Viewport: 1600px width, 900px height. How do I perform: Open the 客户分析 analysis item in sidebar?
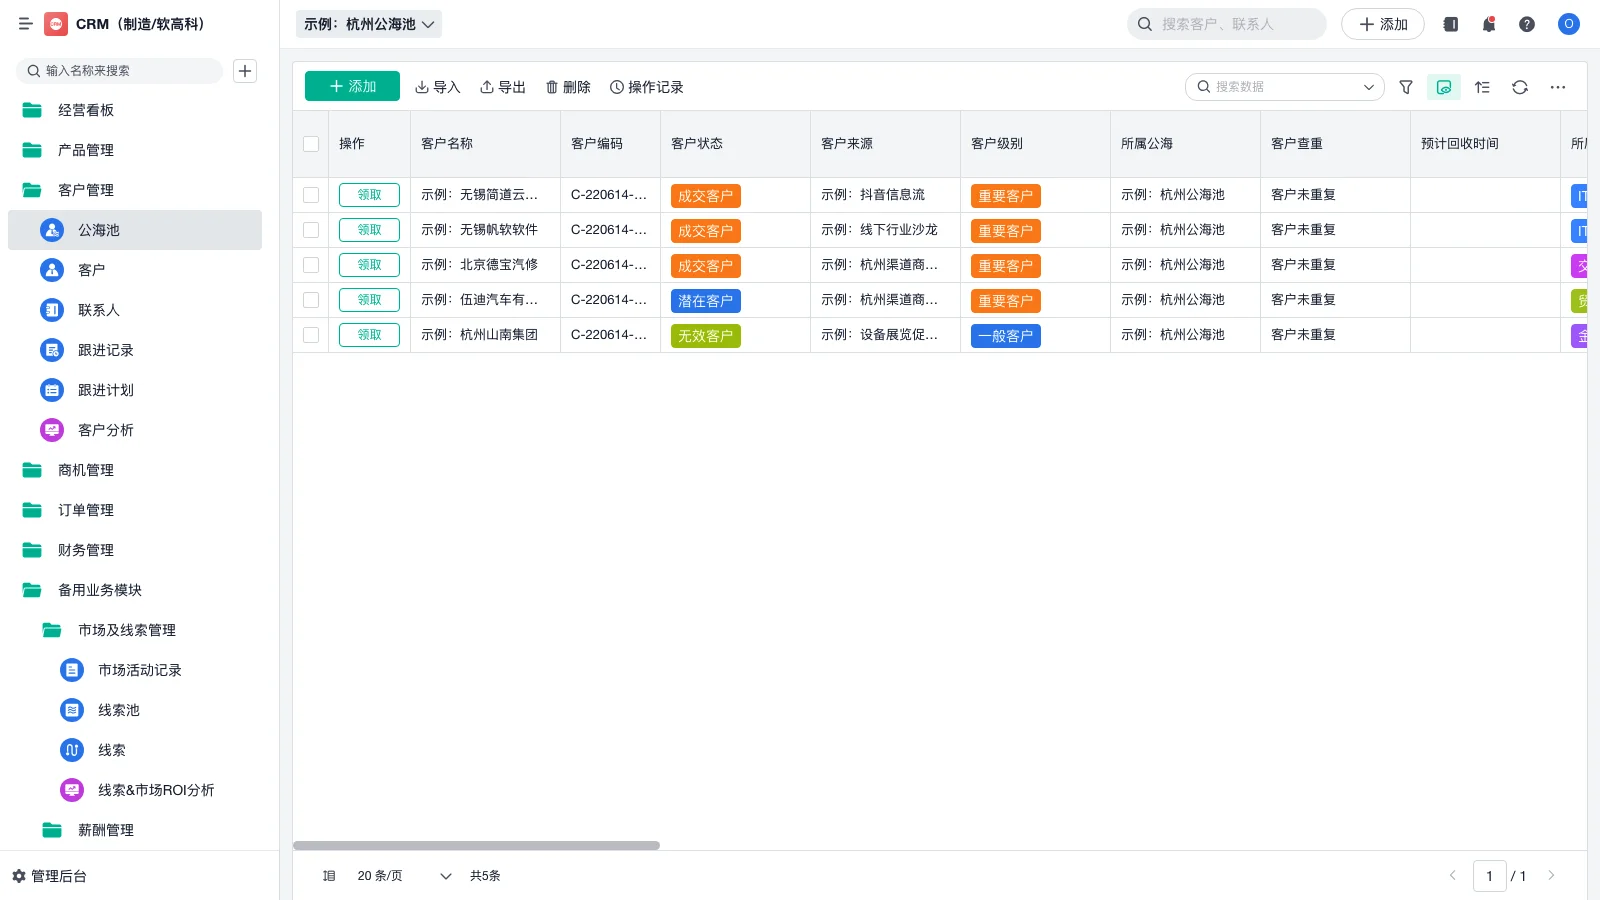pos(106,430)
